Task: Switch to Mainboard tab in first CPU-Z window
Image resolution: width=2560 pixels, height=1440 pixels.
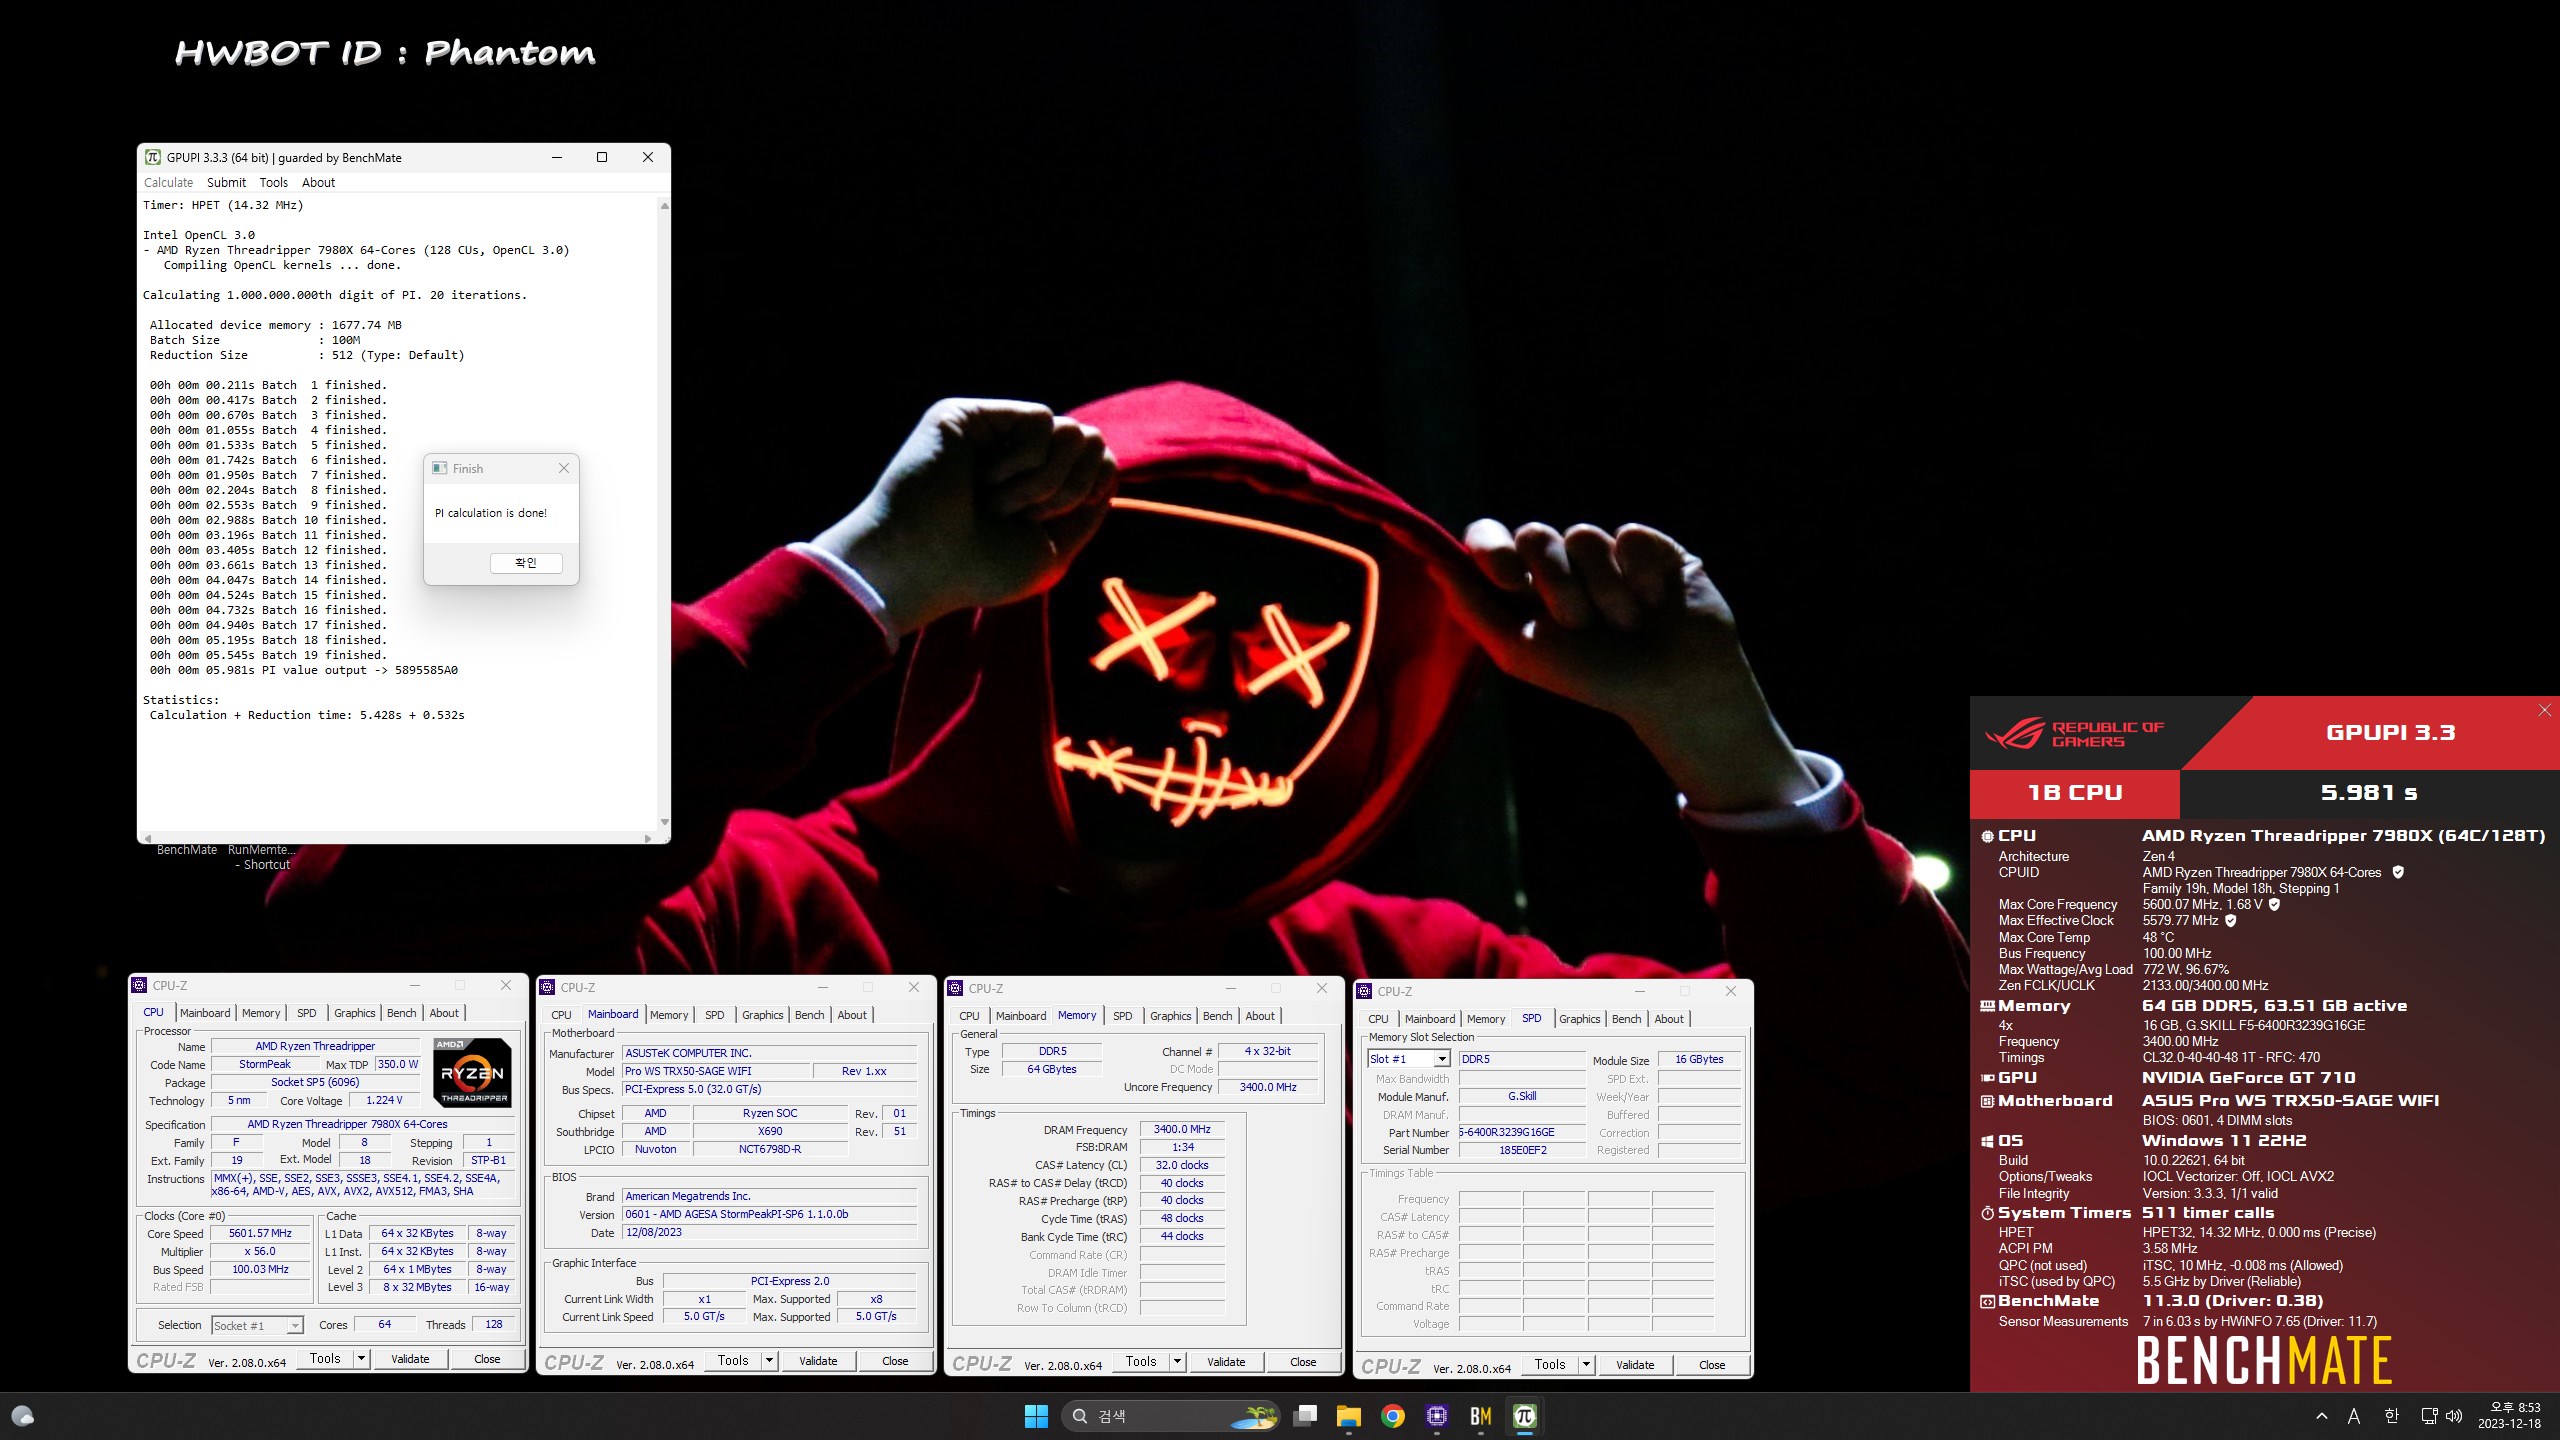Action: (x=205, y=1013)
